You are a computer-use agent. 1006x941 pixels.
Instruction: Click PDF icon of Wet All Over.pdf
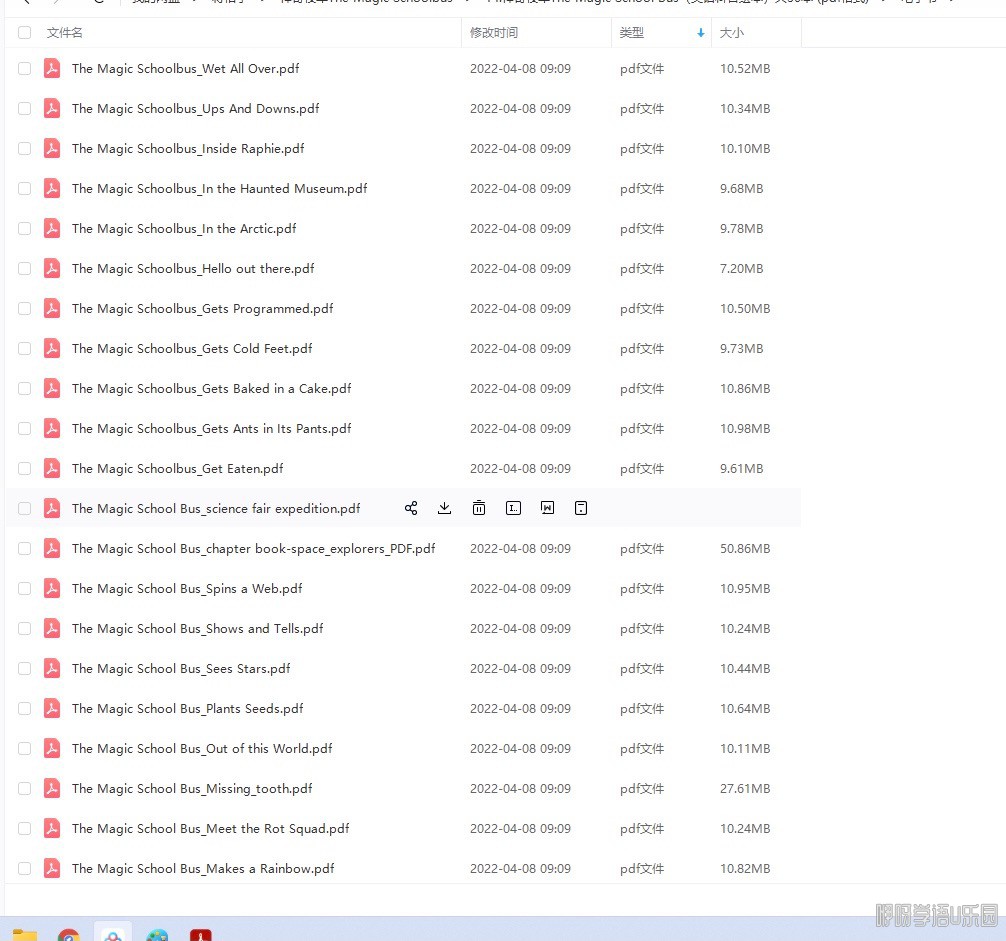(52, 68)
